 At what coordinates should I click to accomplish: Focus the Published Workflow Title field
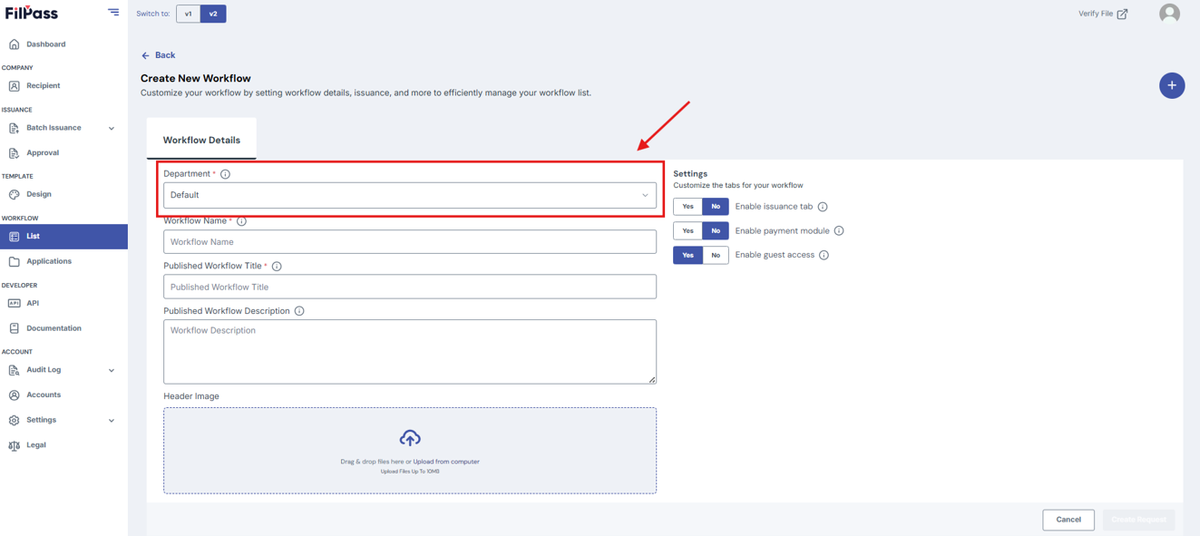point(410,286)
